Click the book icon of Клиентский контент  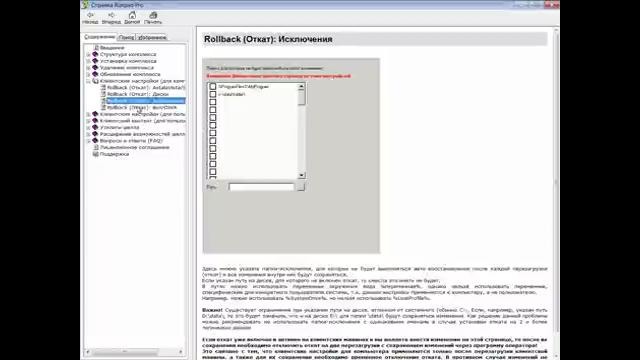click(x=95, y=121)
